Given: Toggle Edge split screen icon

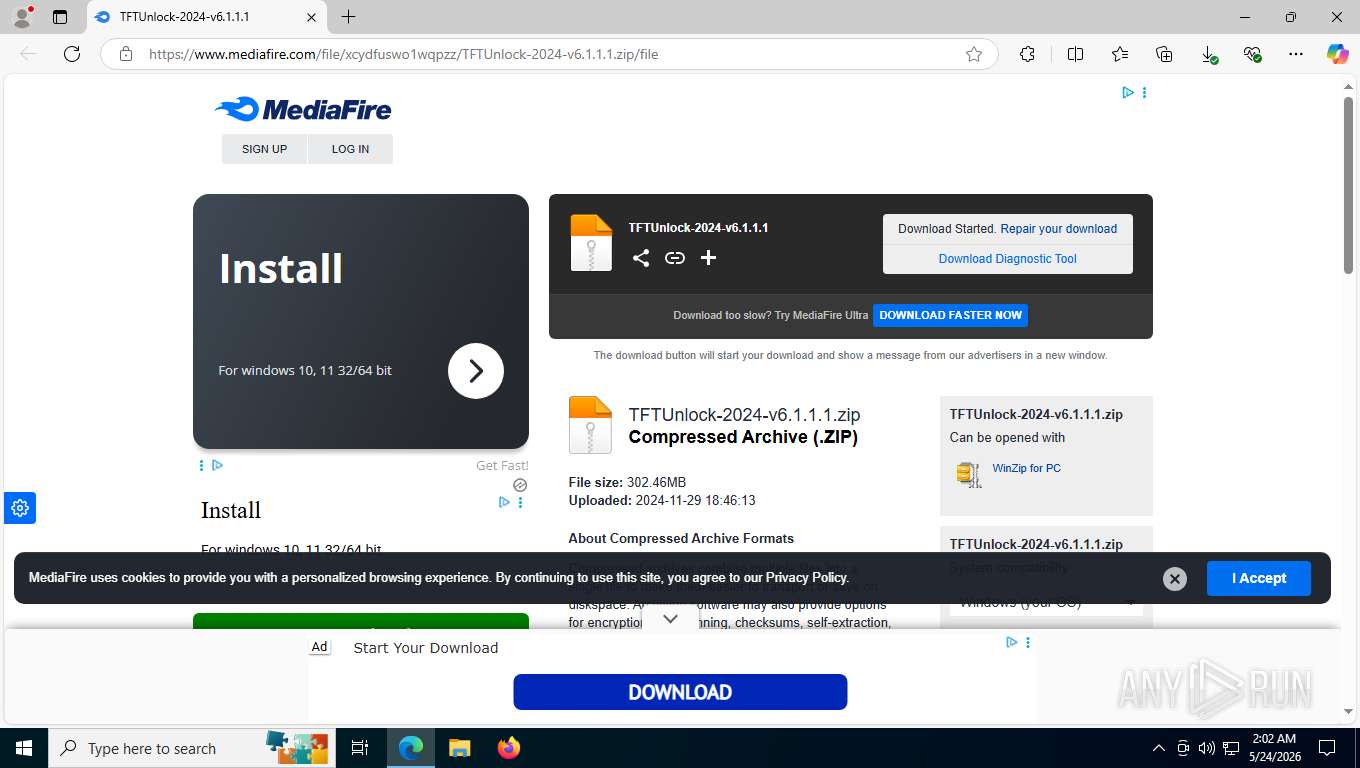Looking at the screenshot, I should coord(1076,54).
